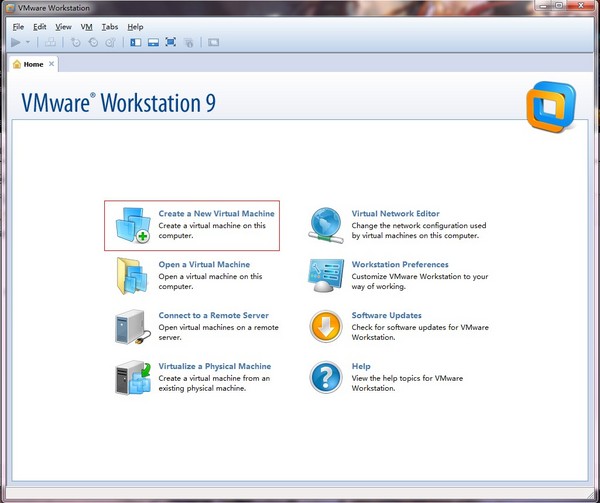Screen dimensions: 600x503
Task: Click the Connect to a Remote Server icon
Action: 132,326
